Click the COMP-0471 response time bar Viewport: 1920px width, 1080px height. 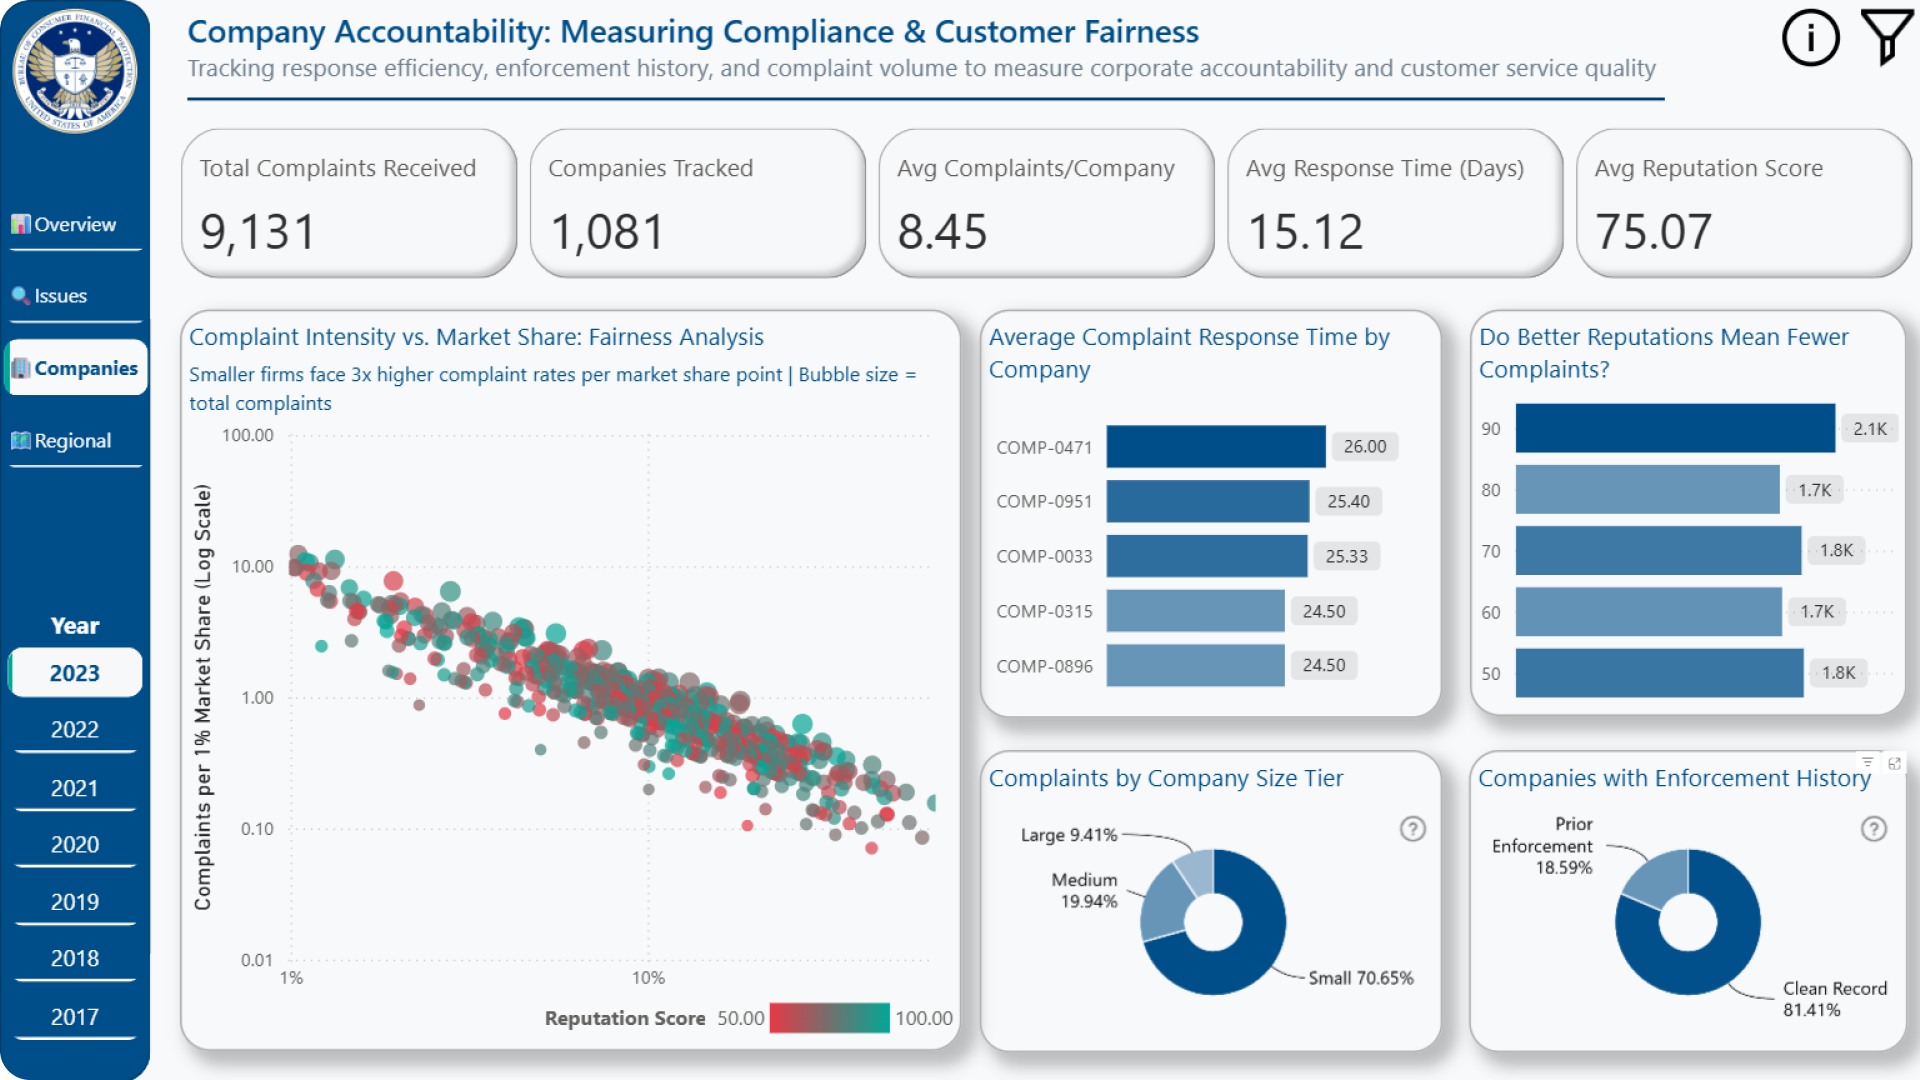tap(1215, 447)
